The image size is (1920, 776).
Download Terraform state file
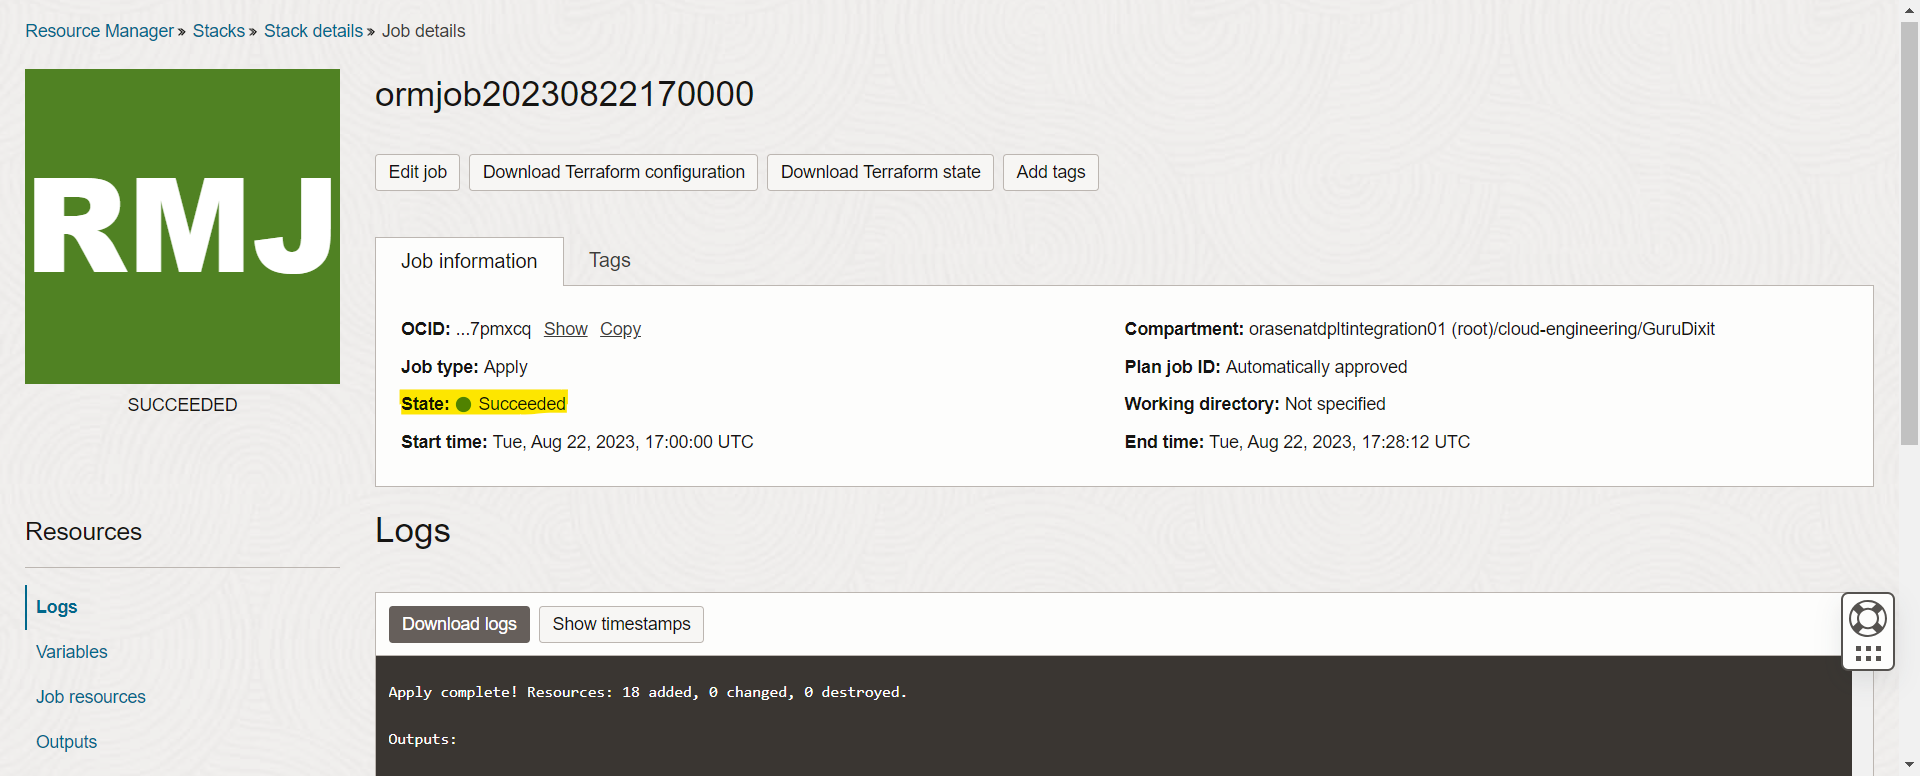(880, 172)
